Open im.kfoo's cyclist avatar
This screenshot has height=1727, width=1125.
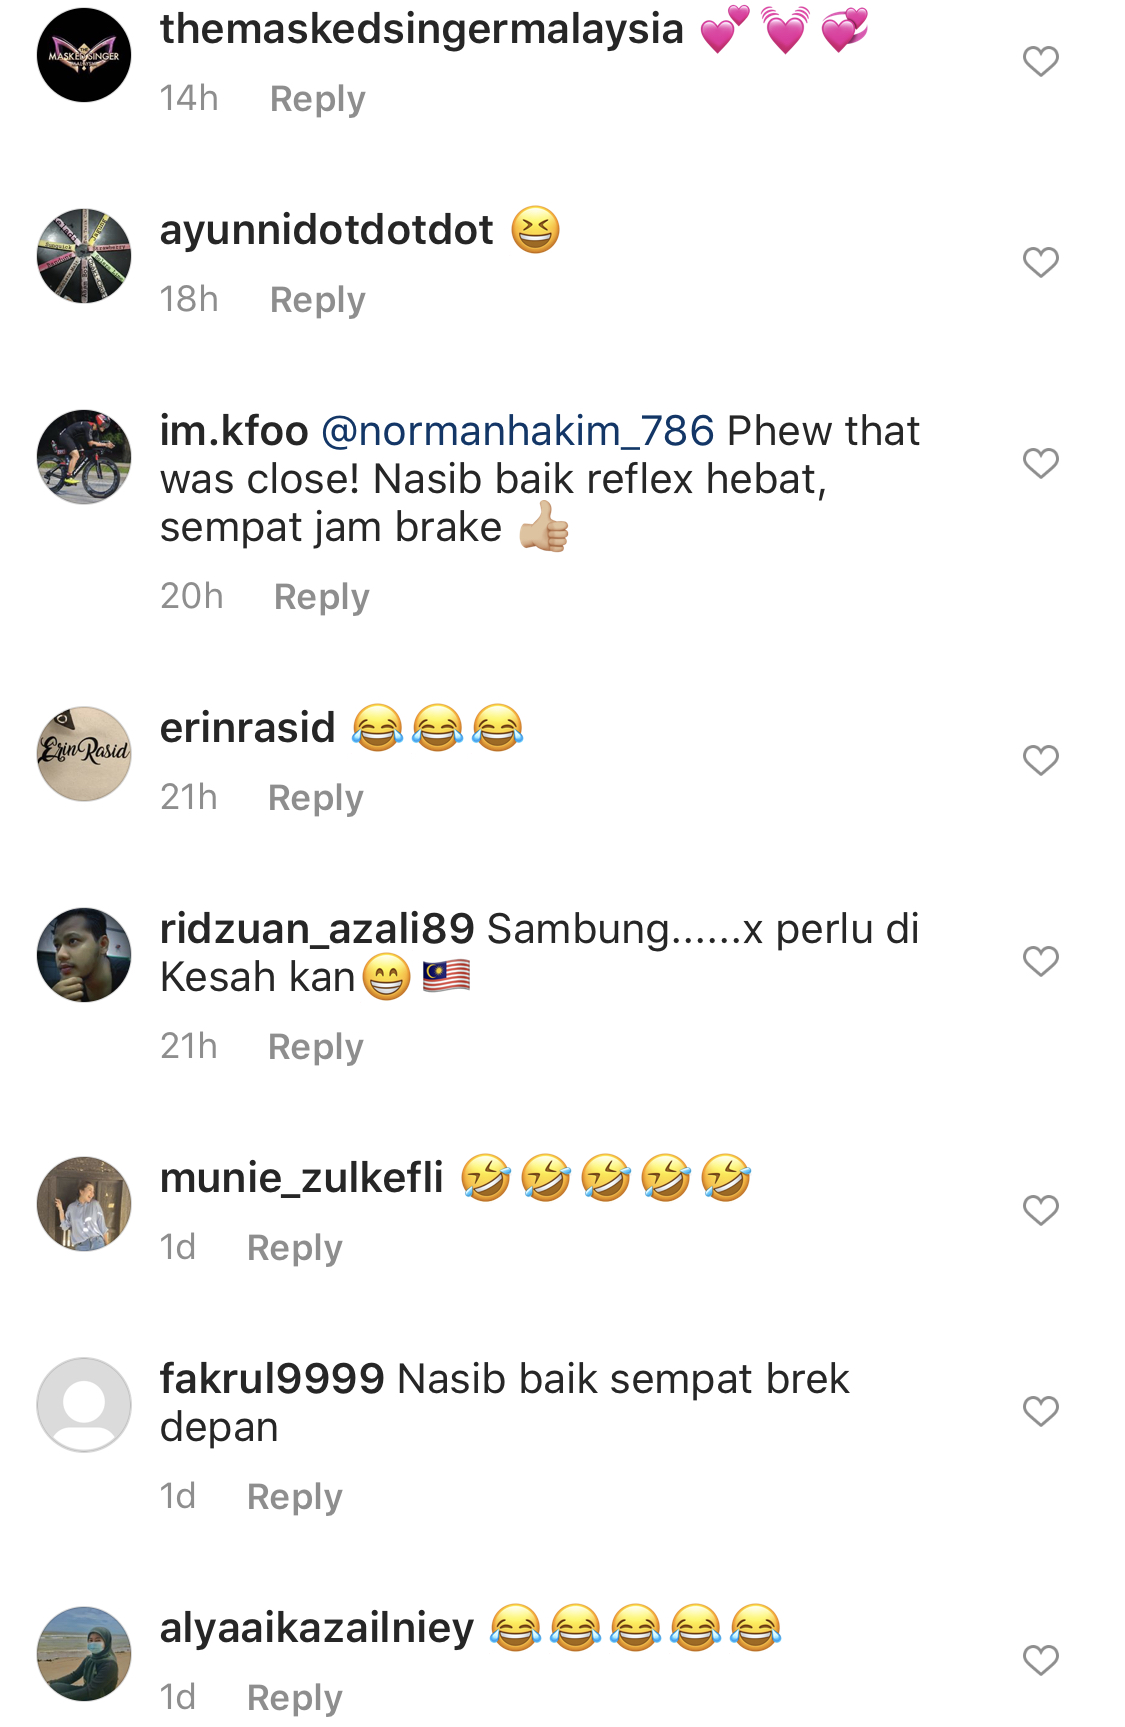pos(84,456)
